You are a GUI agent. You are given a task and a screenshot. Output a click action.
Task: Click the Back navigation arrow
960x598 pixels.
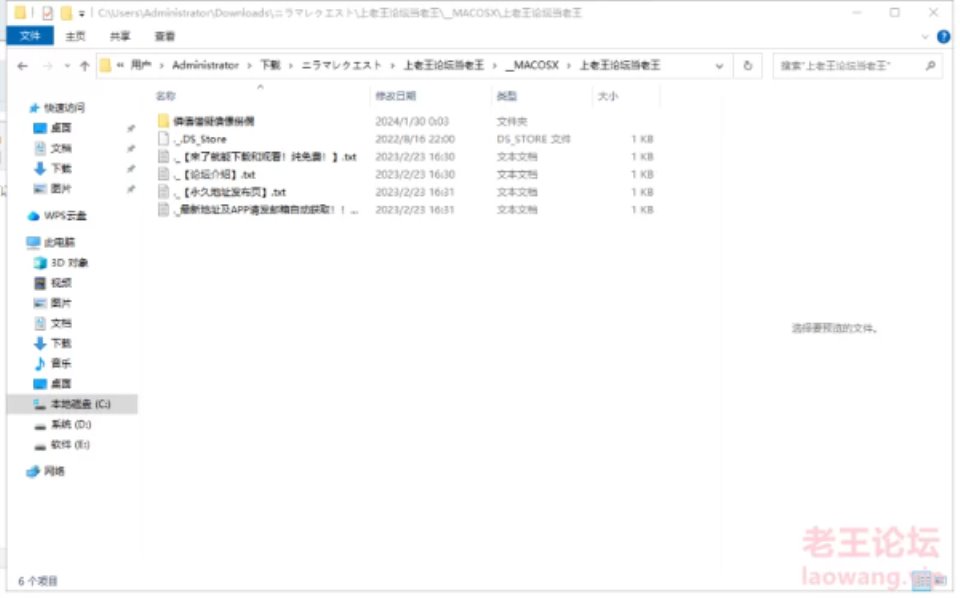coord(22,66)
